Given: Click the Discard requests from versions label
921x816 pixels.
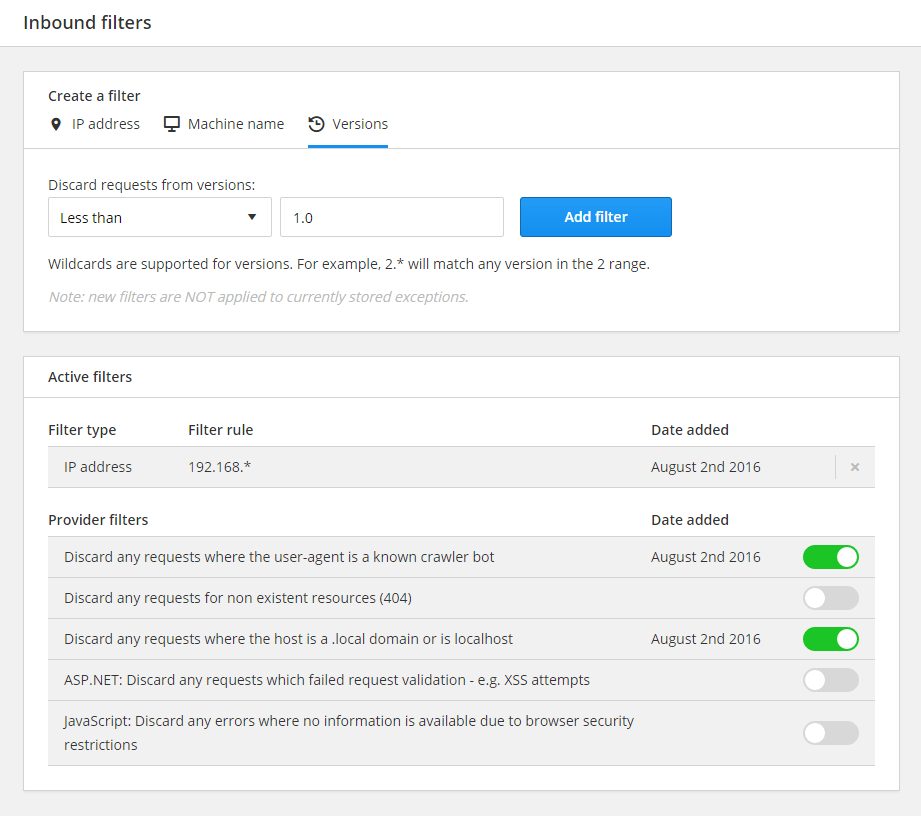Looking at the screenshot, I should coord(152,185).
